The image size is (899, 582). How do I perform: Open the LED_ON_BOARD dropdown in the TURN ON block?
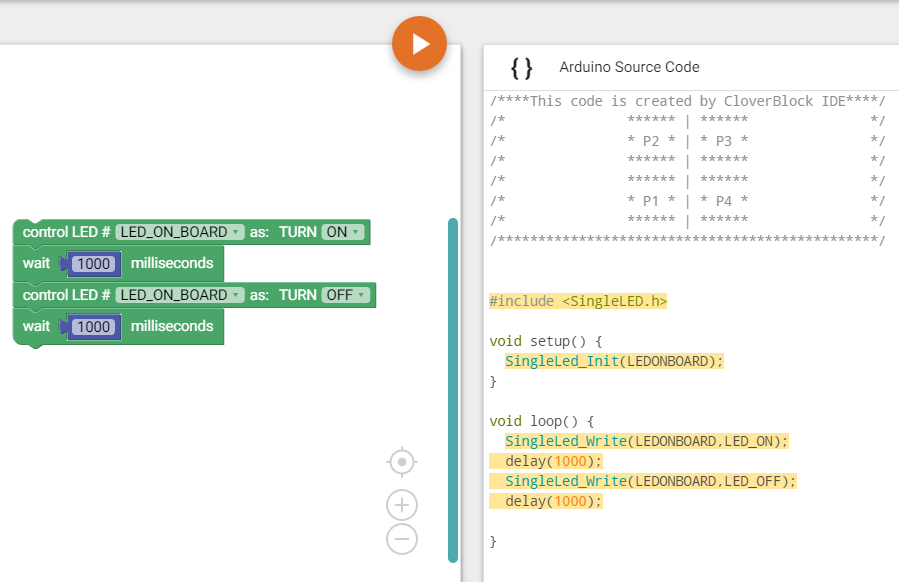click(180, 232)
